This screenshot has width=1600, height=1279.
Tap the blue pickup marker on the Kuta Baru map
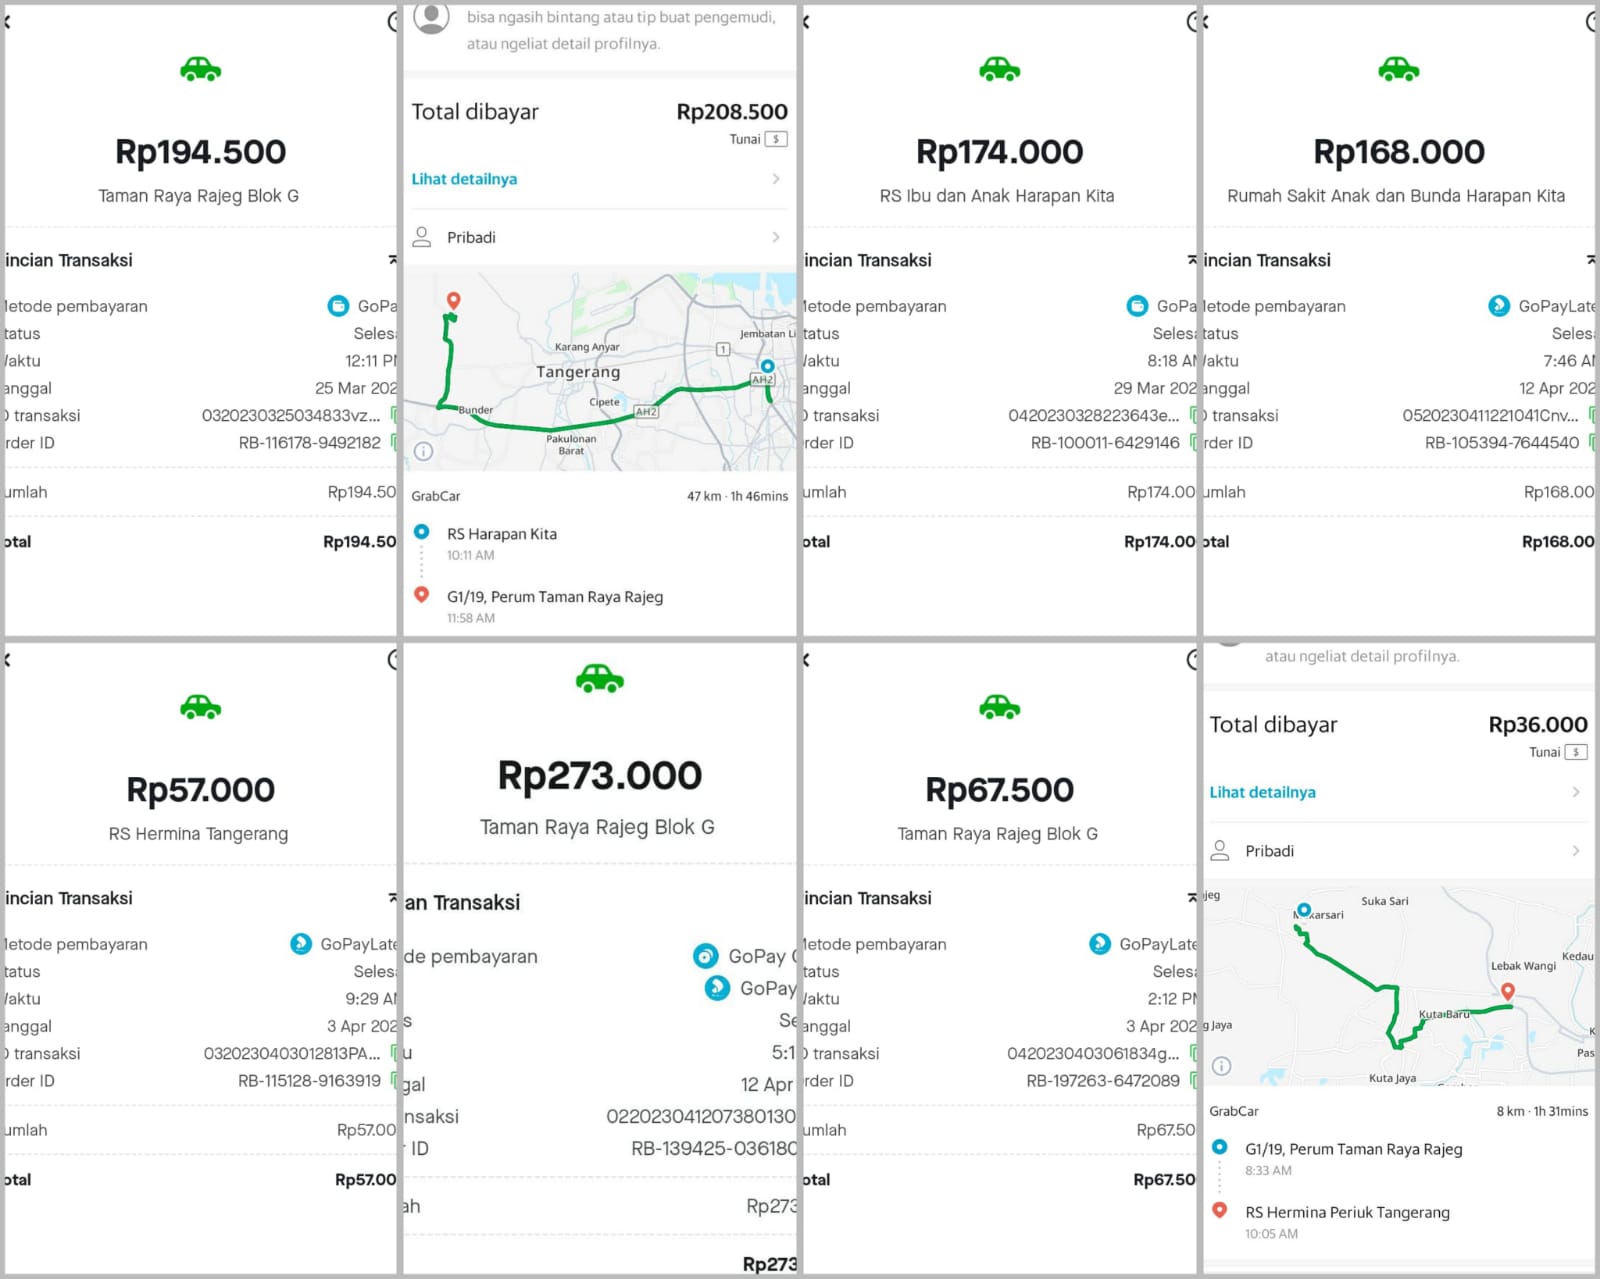tap(1303, 910)
